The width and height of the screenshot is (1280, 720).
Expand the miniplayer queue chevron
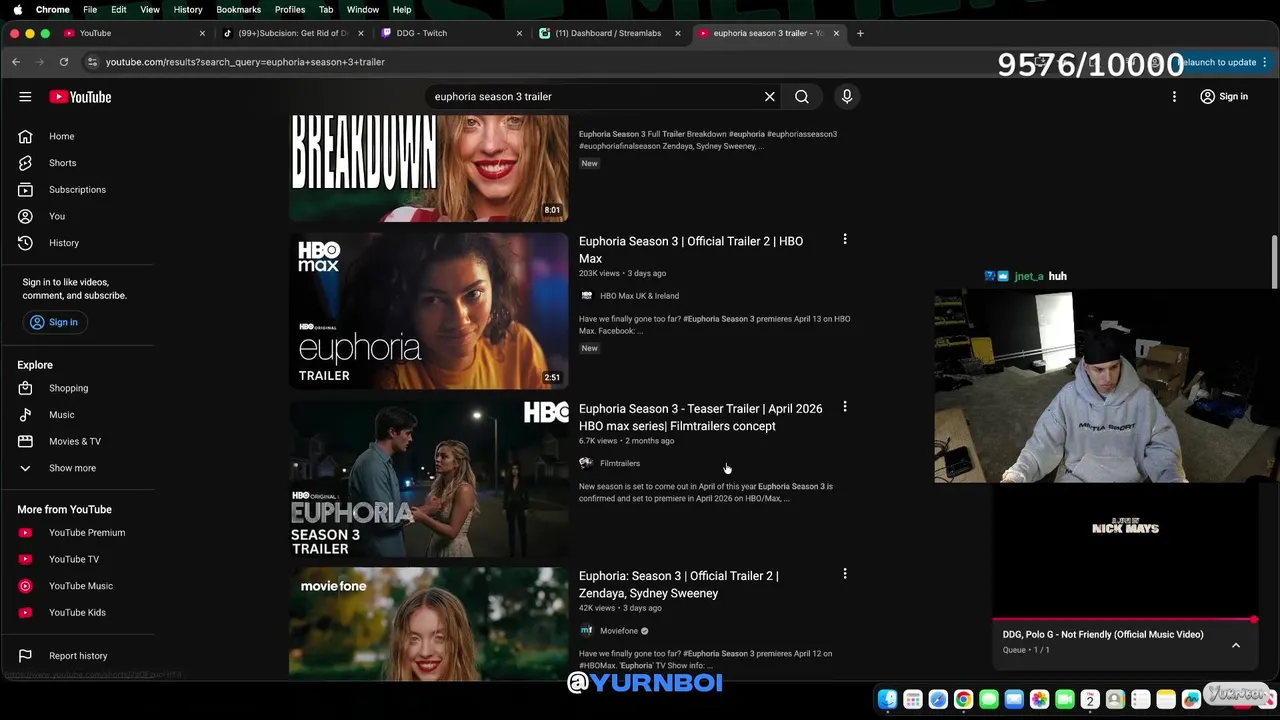1236,646
